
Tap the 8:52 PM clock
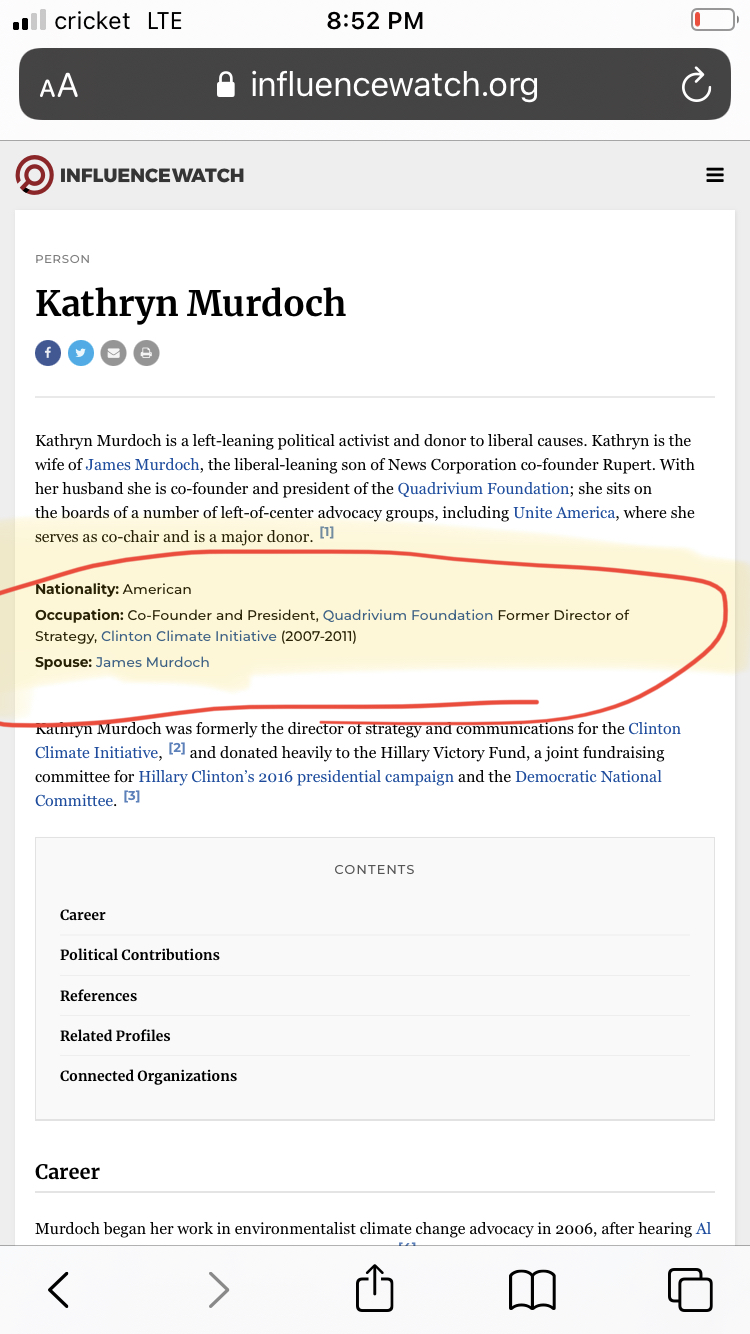(x=375, y=20)
